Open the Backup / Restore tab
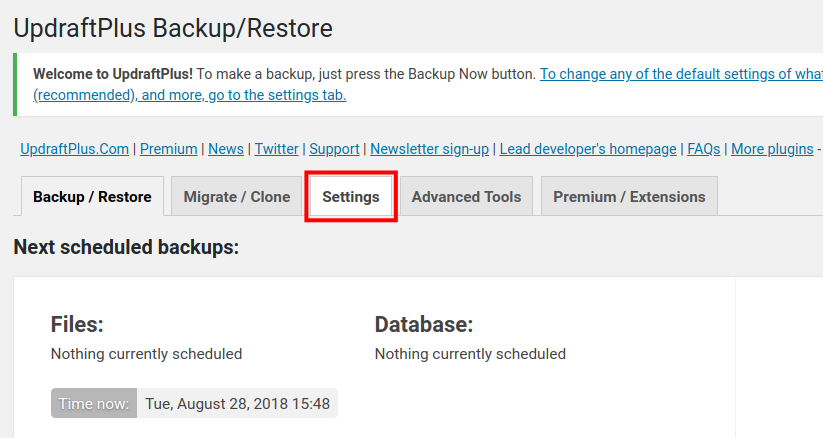Screen dimensions: 823x438 pos(92,197)
